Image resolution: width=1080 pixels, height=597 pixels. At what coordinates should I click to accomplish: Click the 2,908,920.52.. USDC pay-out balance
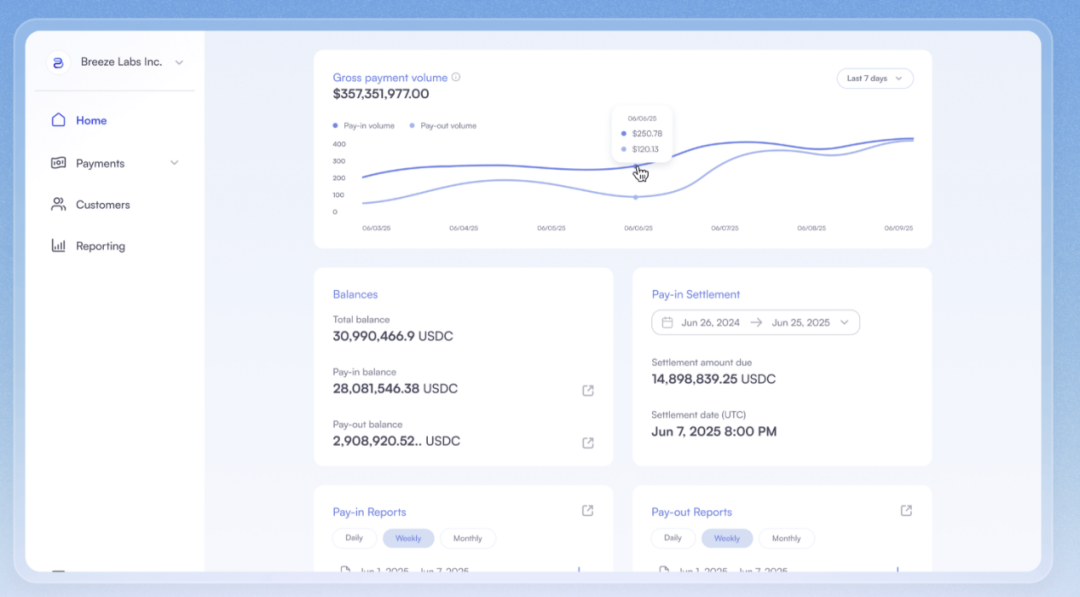coord(396,441)
